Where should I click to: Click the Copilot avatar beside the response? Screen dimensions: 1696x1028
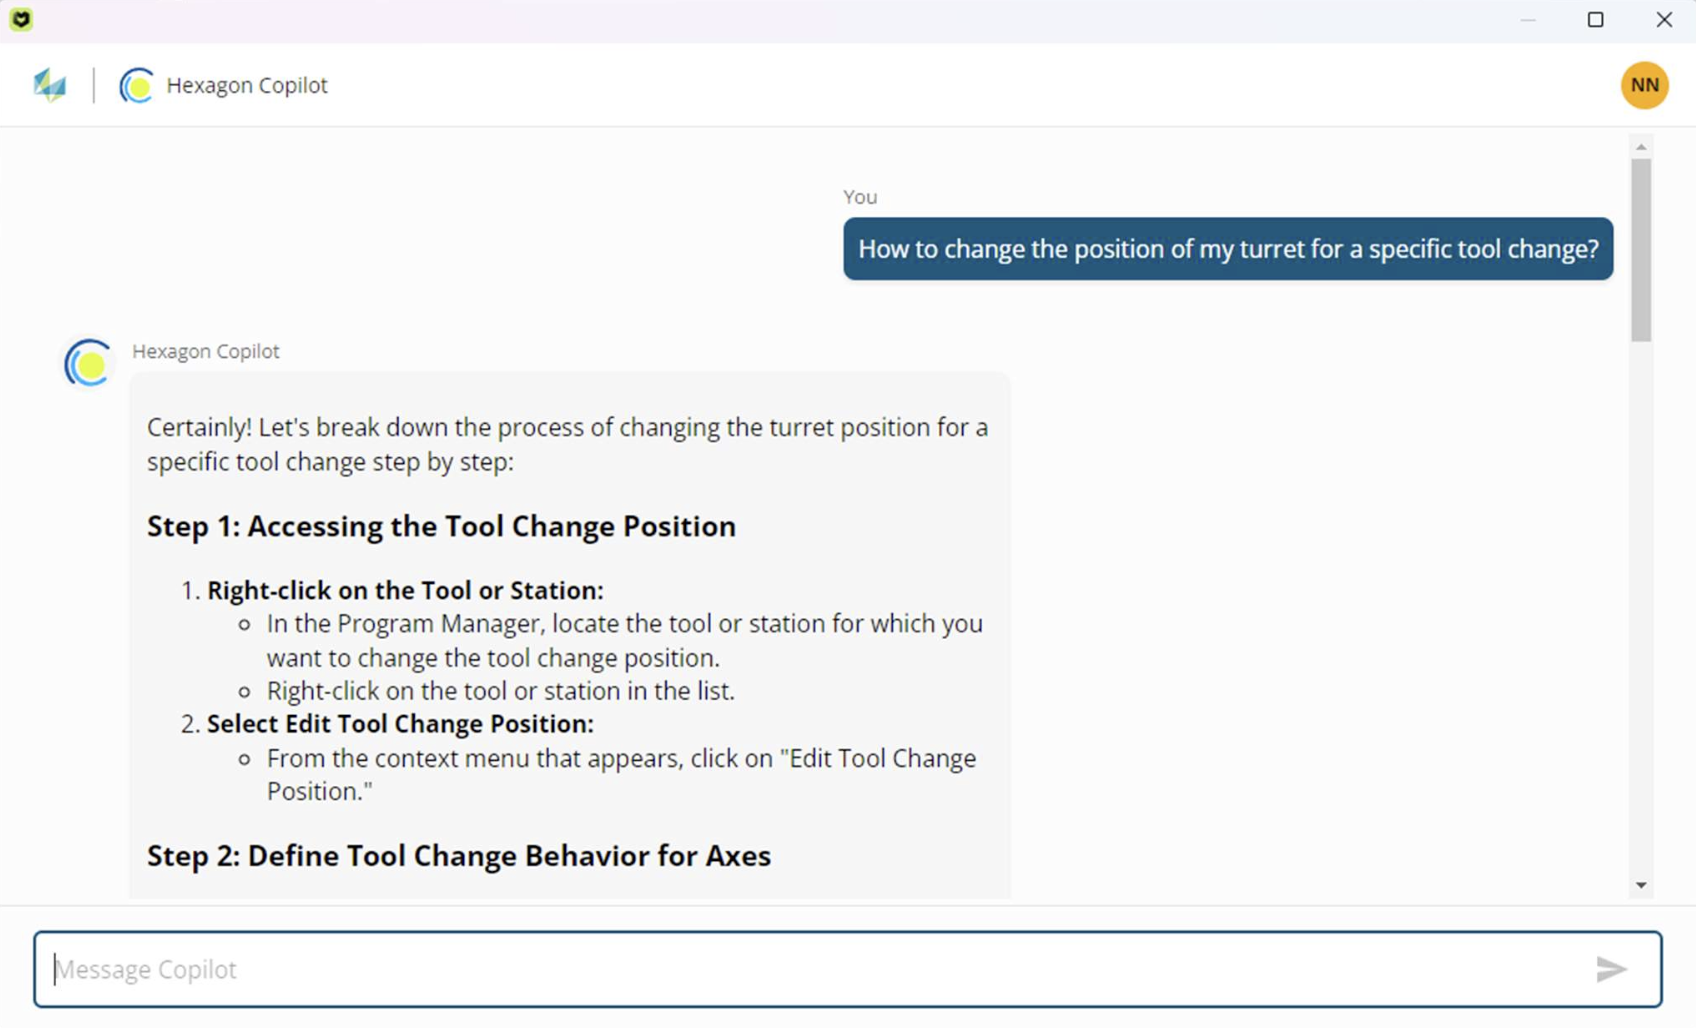(x=88, y=364)
